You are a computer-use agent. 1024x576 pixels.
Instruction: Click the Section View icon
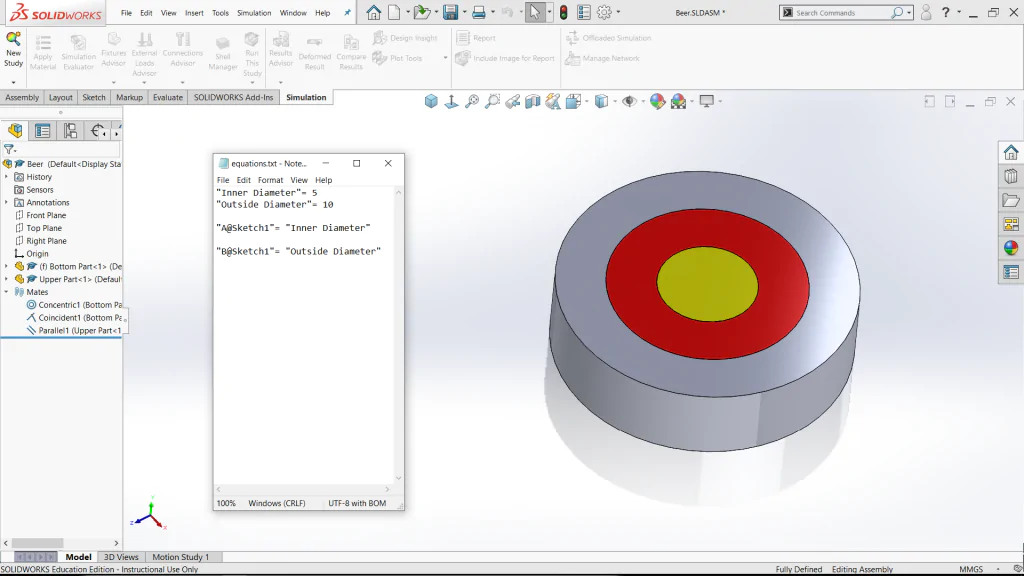533,101
